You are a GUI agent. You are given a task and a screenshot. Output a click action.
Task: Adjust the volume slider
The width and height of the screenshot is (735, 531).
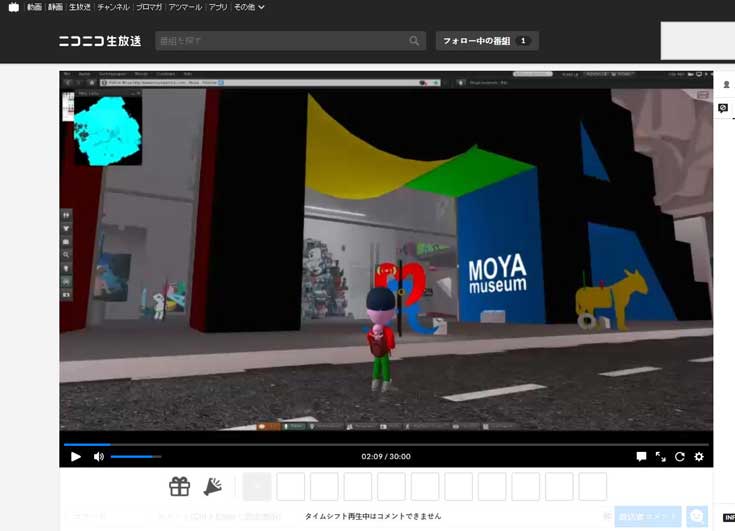click(135, 457)
